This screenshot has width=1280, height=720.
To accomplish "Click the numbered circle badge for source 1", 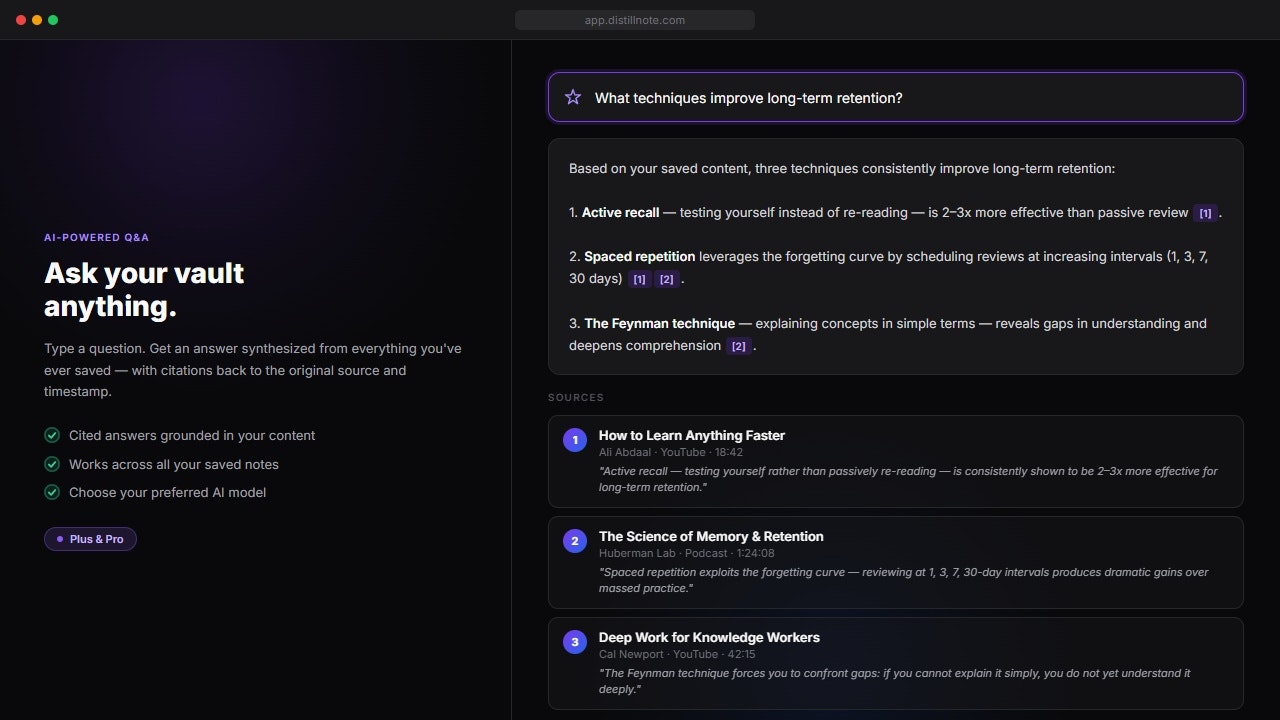I will [x=575, y=440].
